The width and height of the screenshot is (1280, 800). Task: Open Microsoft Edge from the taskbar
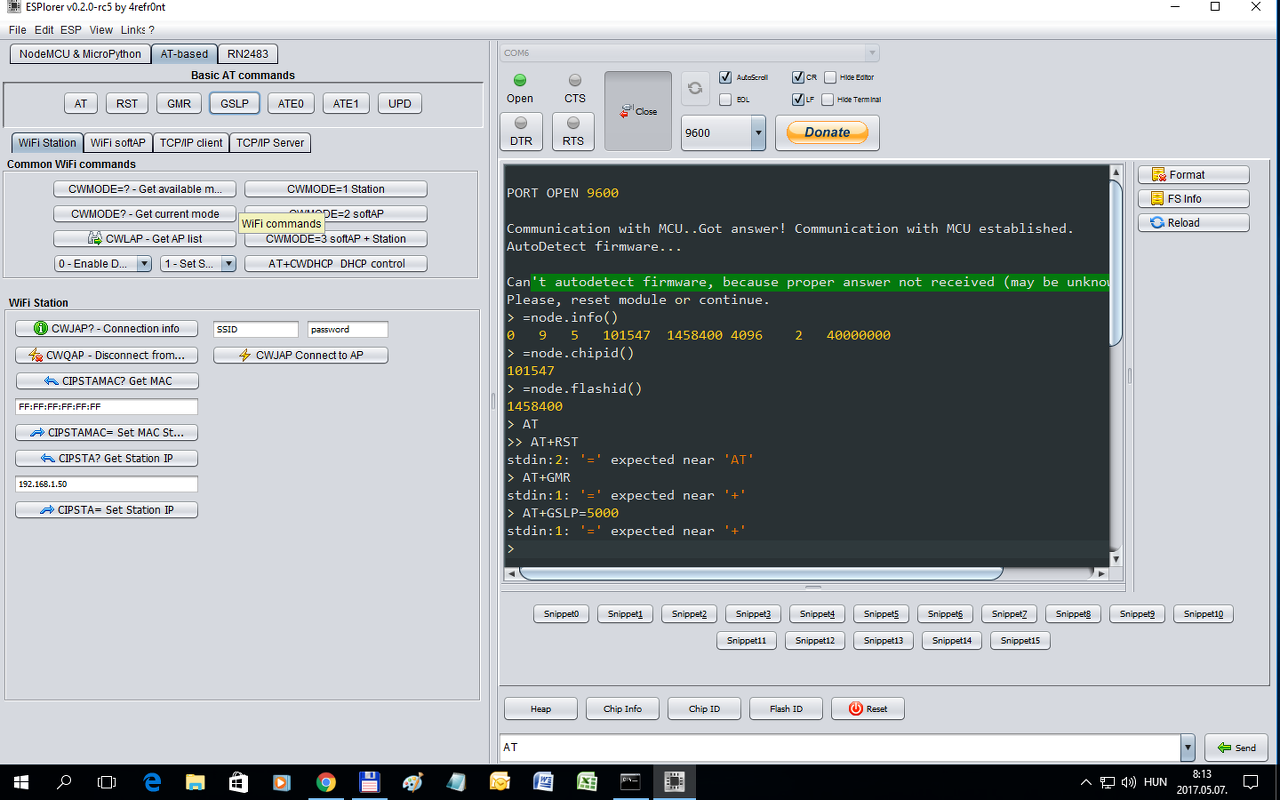[x=152, y=781]
